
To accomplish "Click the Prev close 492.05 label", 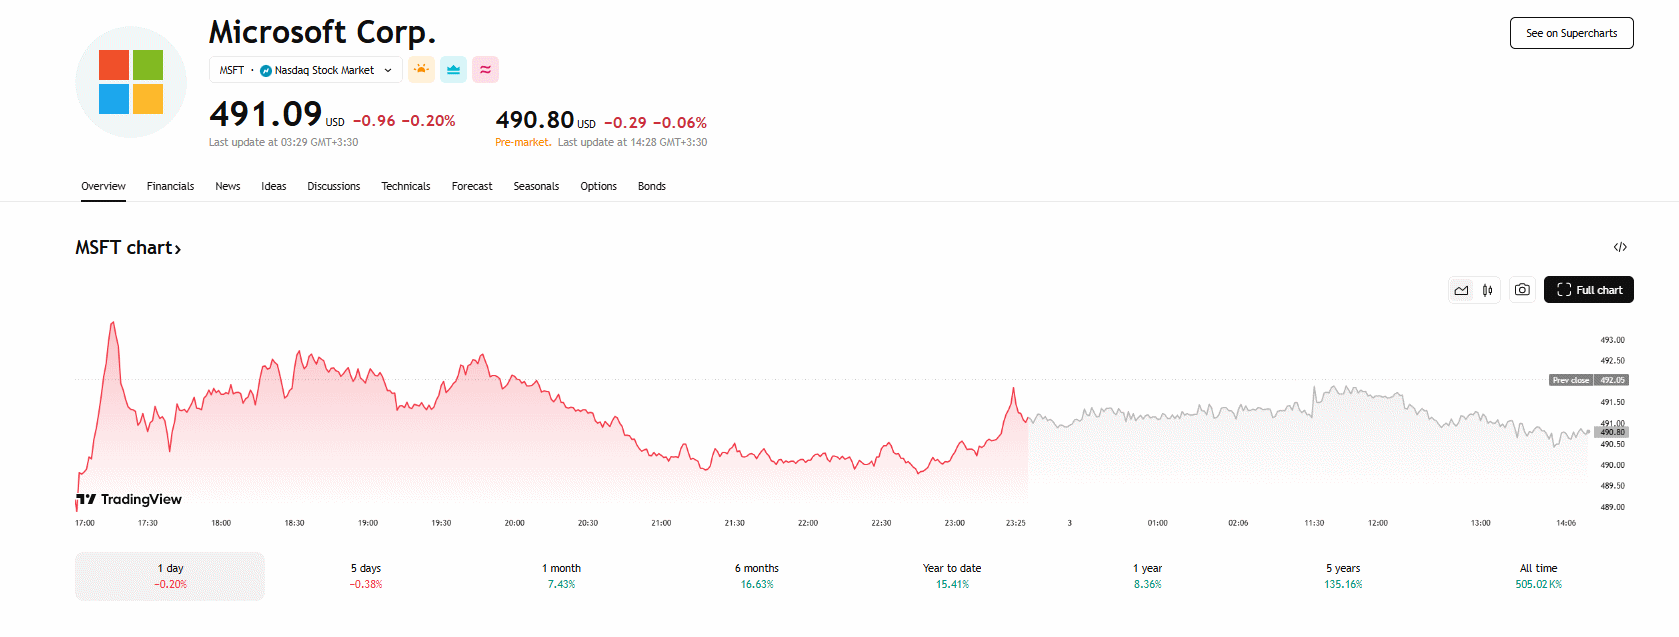I will click(1589, 380).
